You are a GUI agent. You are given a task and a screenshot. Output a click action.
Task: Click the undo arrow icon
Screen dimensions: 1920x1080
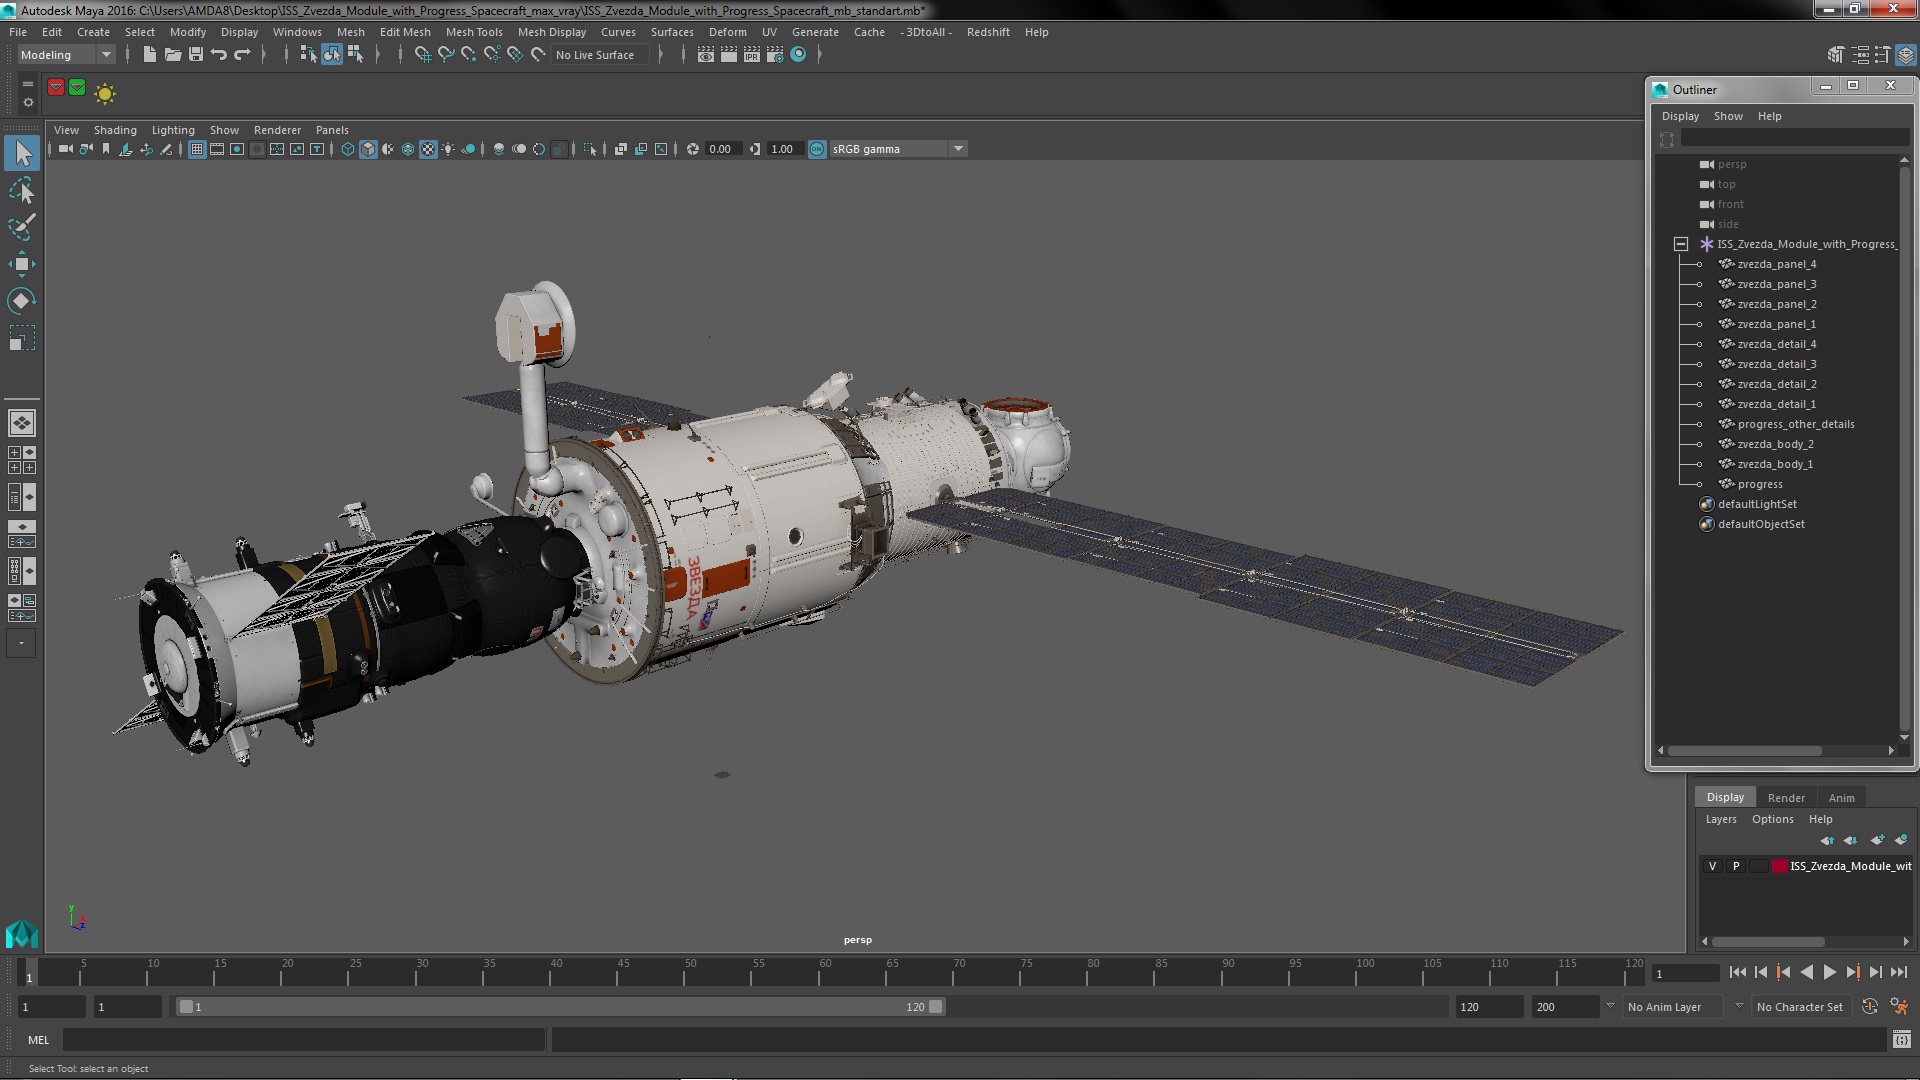(219, 55)
